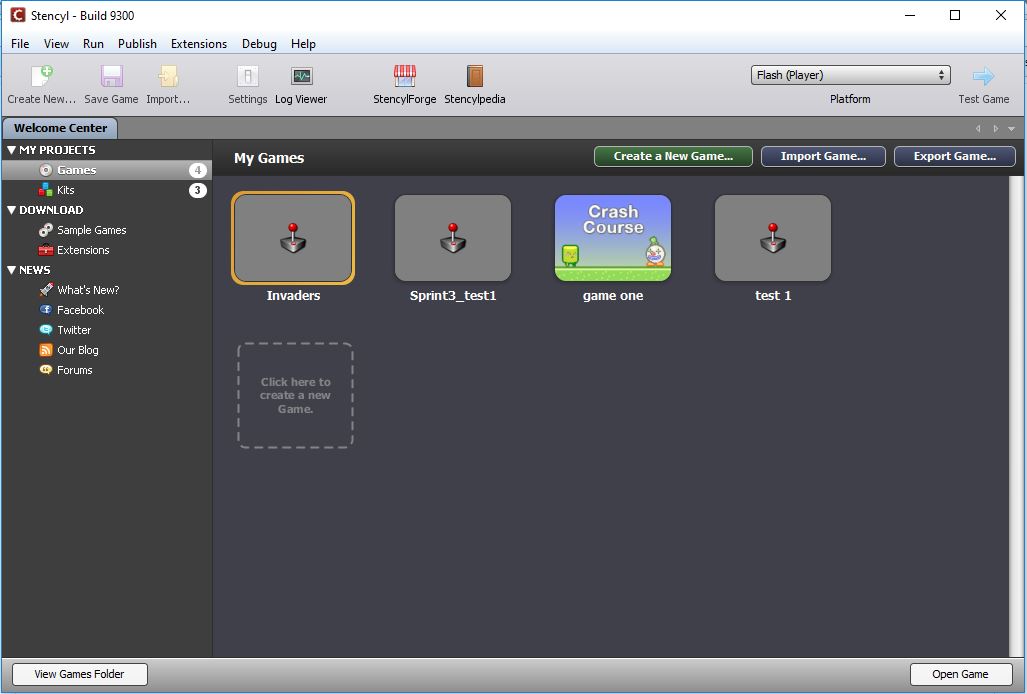Click Create a New Game button
This screenshot has width=1027, height=694.
[673, 156]
